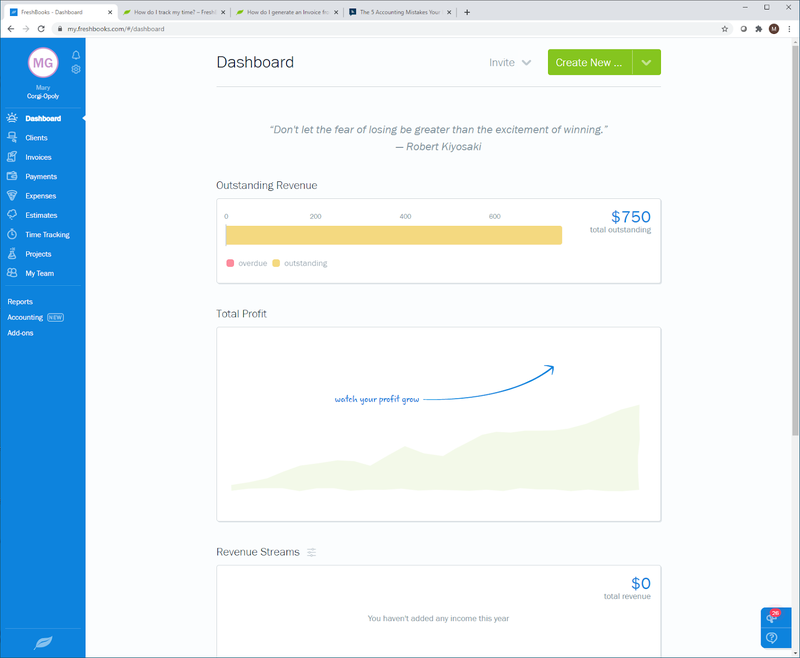Open Invoices section
This screenshot has height=658, width=800.
[38, 157]
